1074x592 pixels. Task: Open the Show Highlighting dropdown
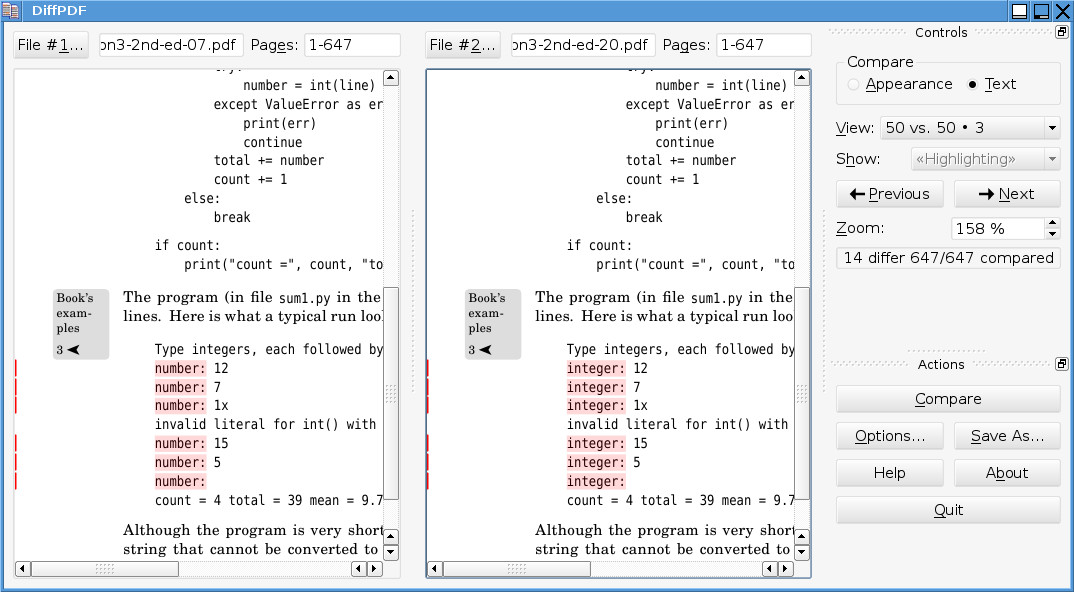click(x=986, y=159)
